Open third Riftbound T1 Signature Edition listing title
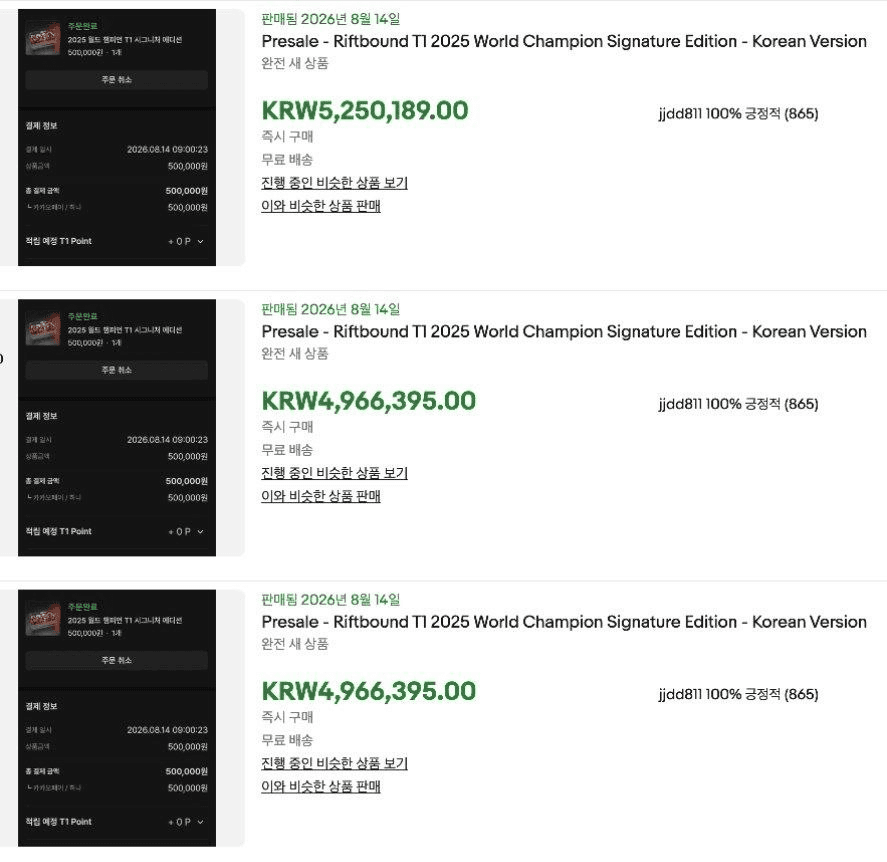This screenshot has height=862, width=887. tap(564, 622)
